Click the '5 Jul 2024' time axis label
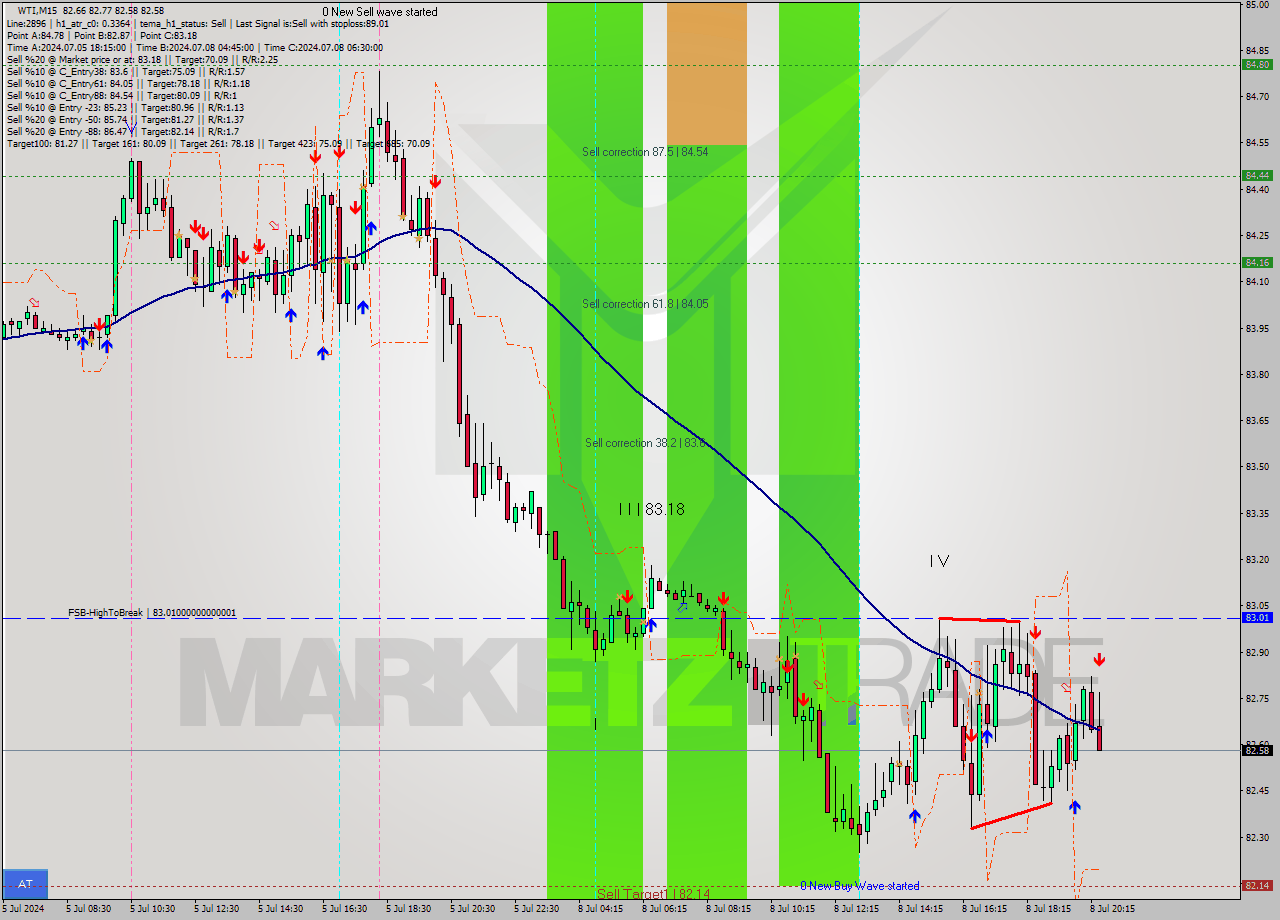Screen dimensions: 1280x920 (x=25, y=909)
